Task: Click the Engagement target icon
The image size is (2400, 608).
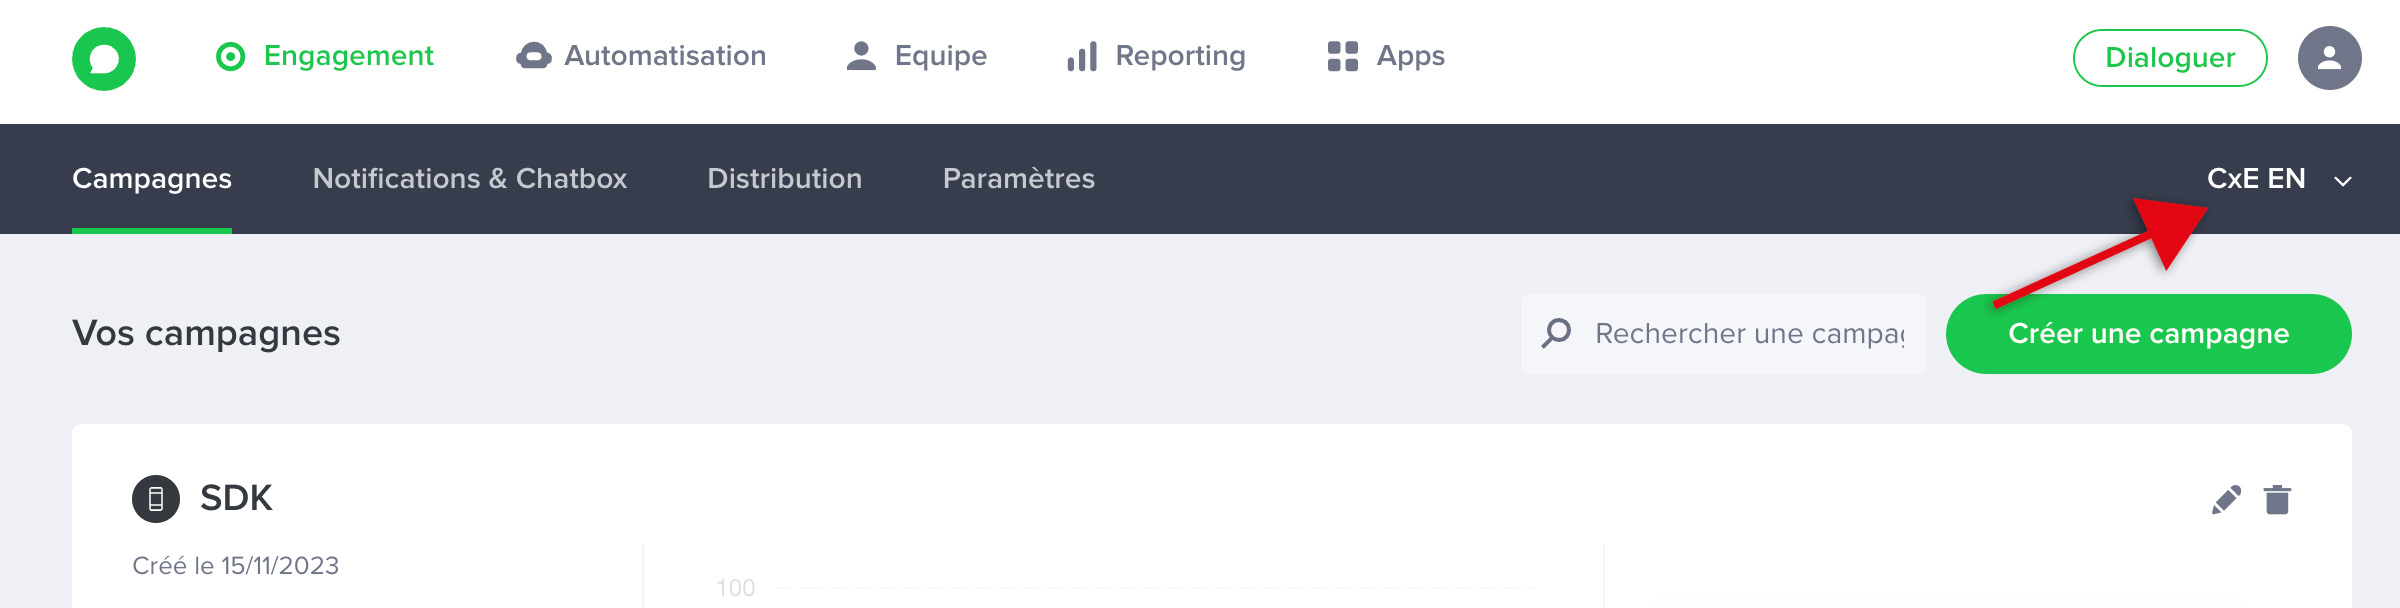Action: pyautogui.click(x=231, y=57)
